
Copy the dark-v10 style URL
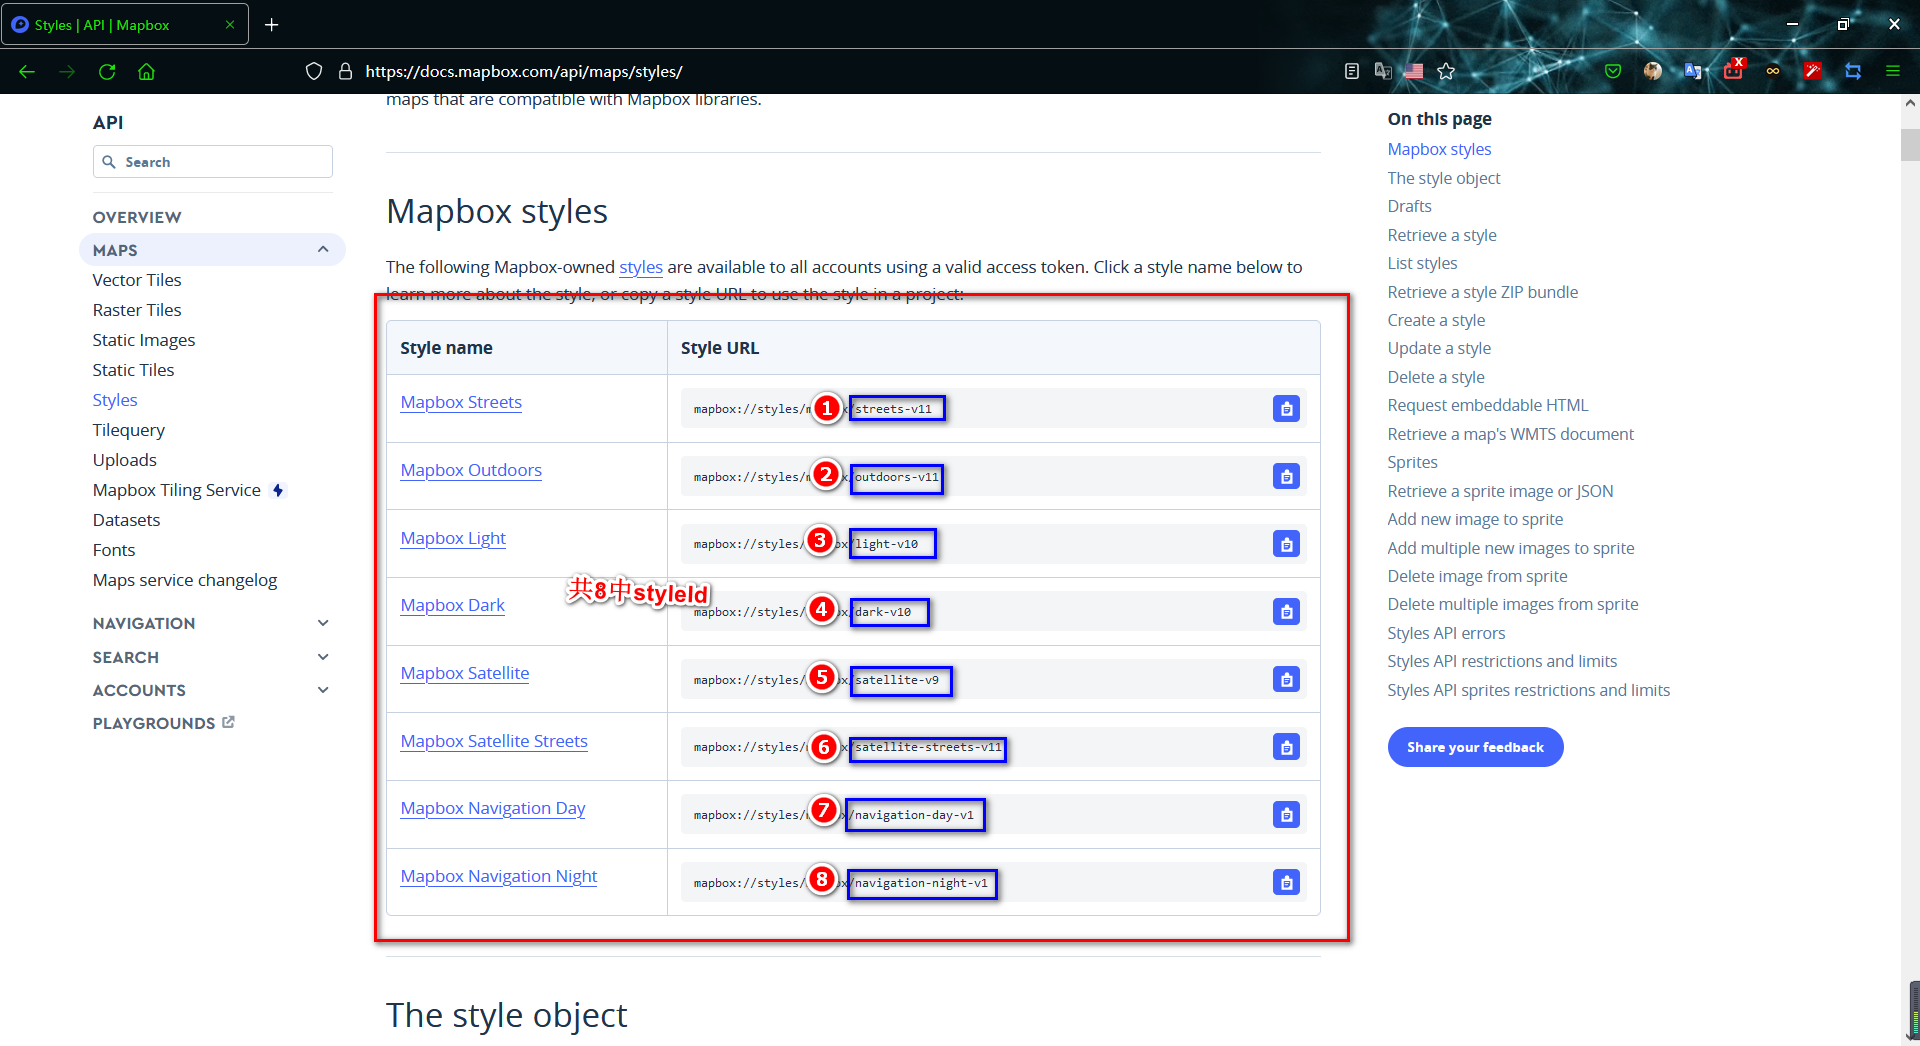click(1286, 611)
